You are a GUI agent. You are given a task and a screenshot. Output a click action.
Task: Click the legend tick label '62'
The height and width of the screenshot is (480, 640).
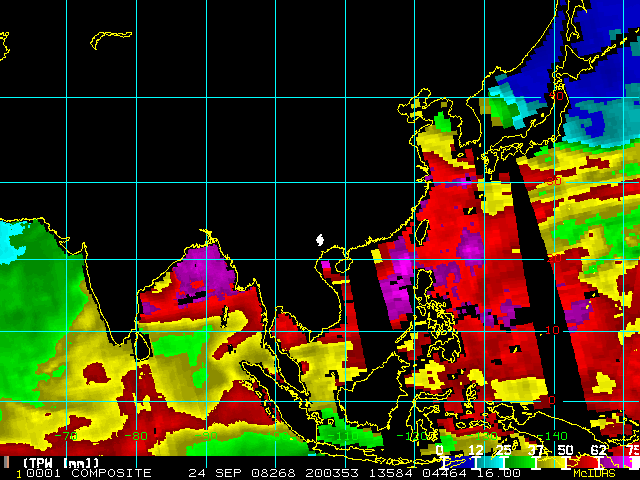tap(598, 450)
